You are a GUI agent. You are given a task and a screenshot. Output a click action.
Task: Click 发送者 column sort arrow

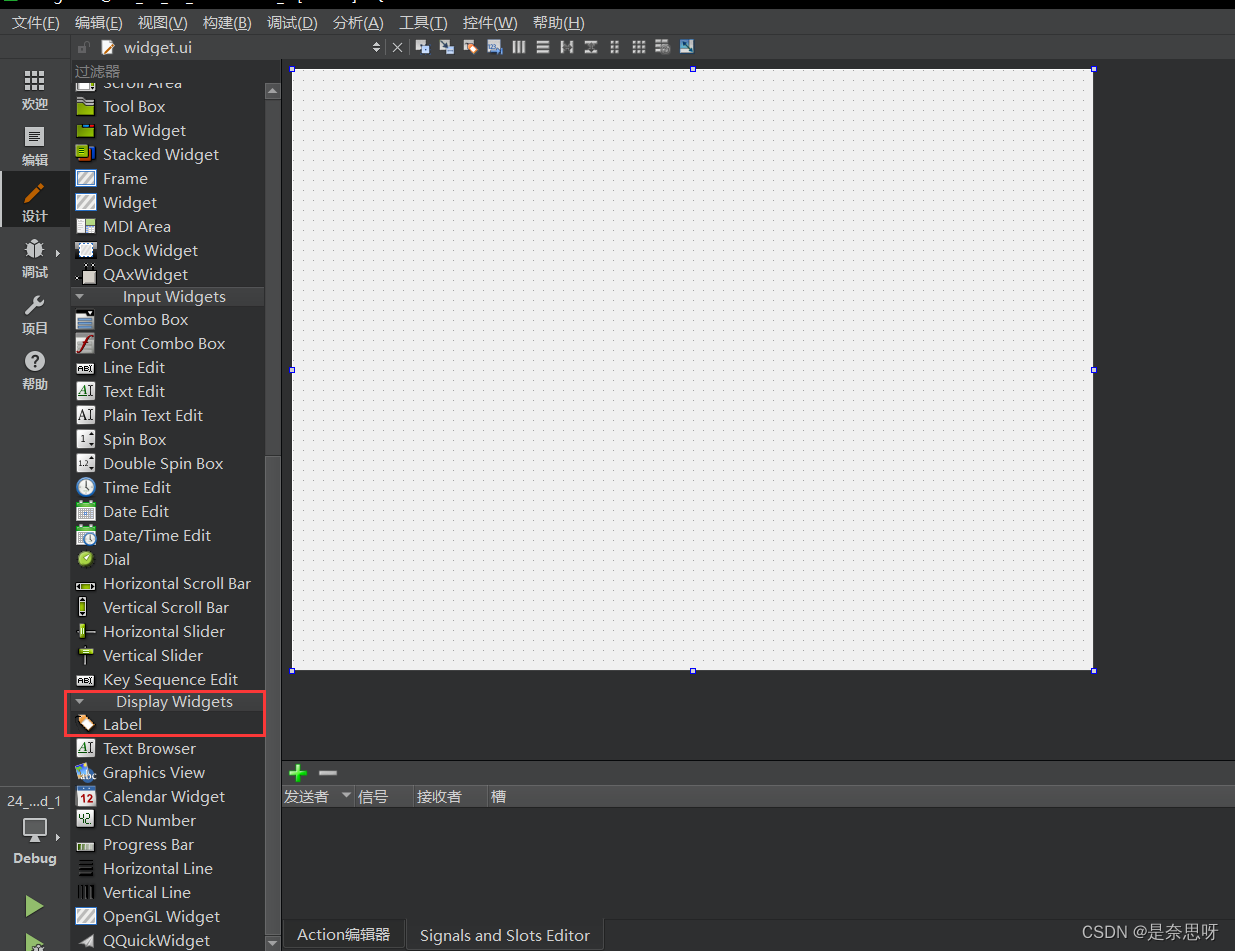[347, 796]
